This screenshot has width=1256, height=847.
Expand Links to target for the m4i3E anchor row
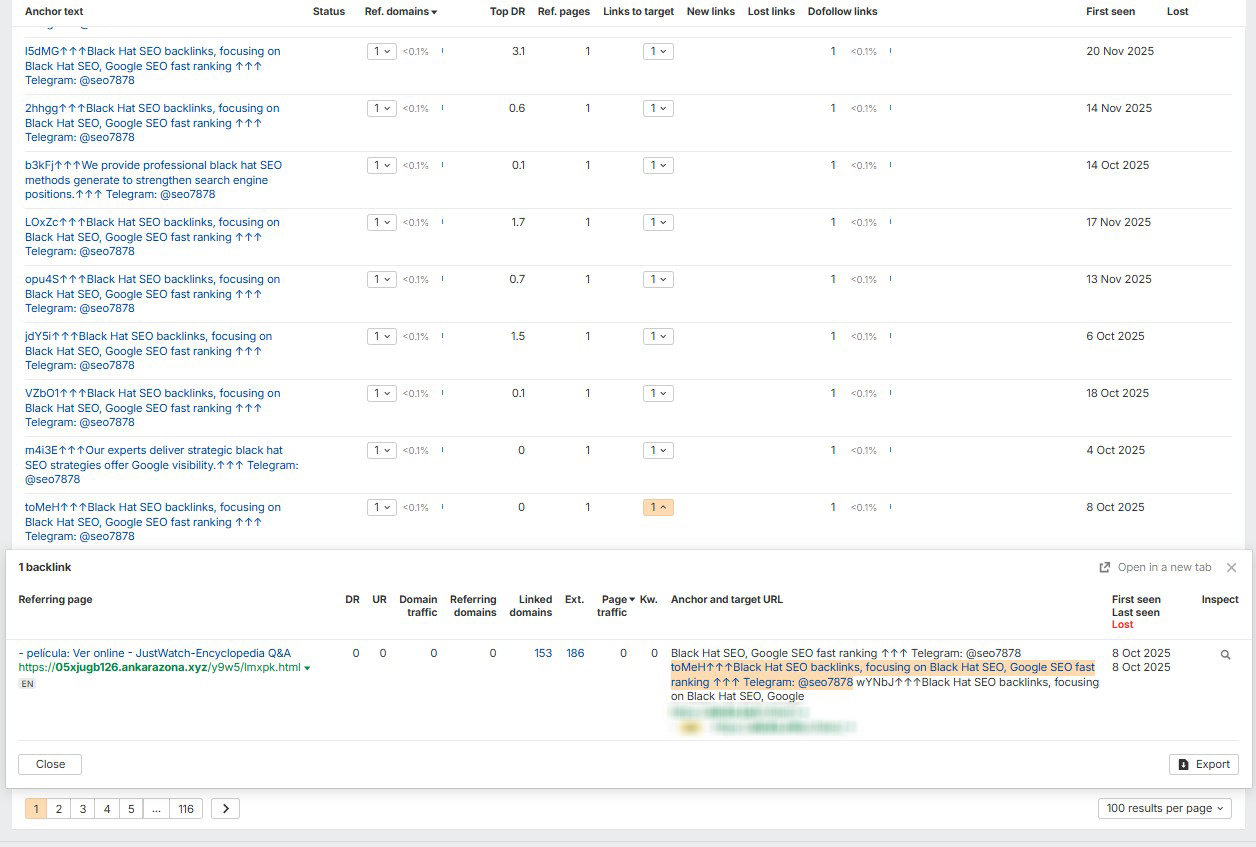click(658, 451)
